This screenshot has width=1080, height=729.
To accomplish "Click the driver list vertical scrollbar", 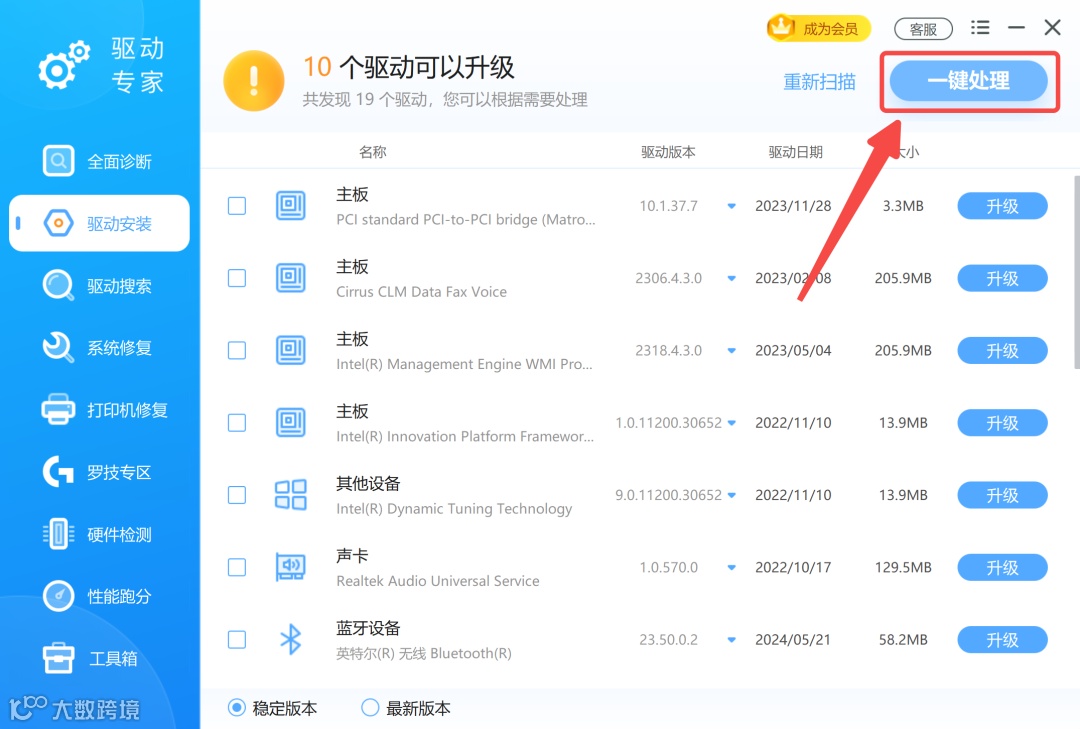I will coord(1077,272).
